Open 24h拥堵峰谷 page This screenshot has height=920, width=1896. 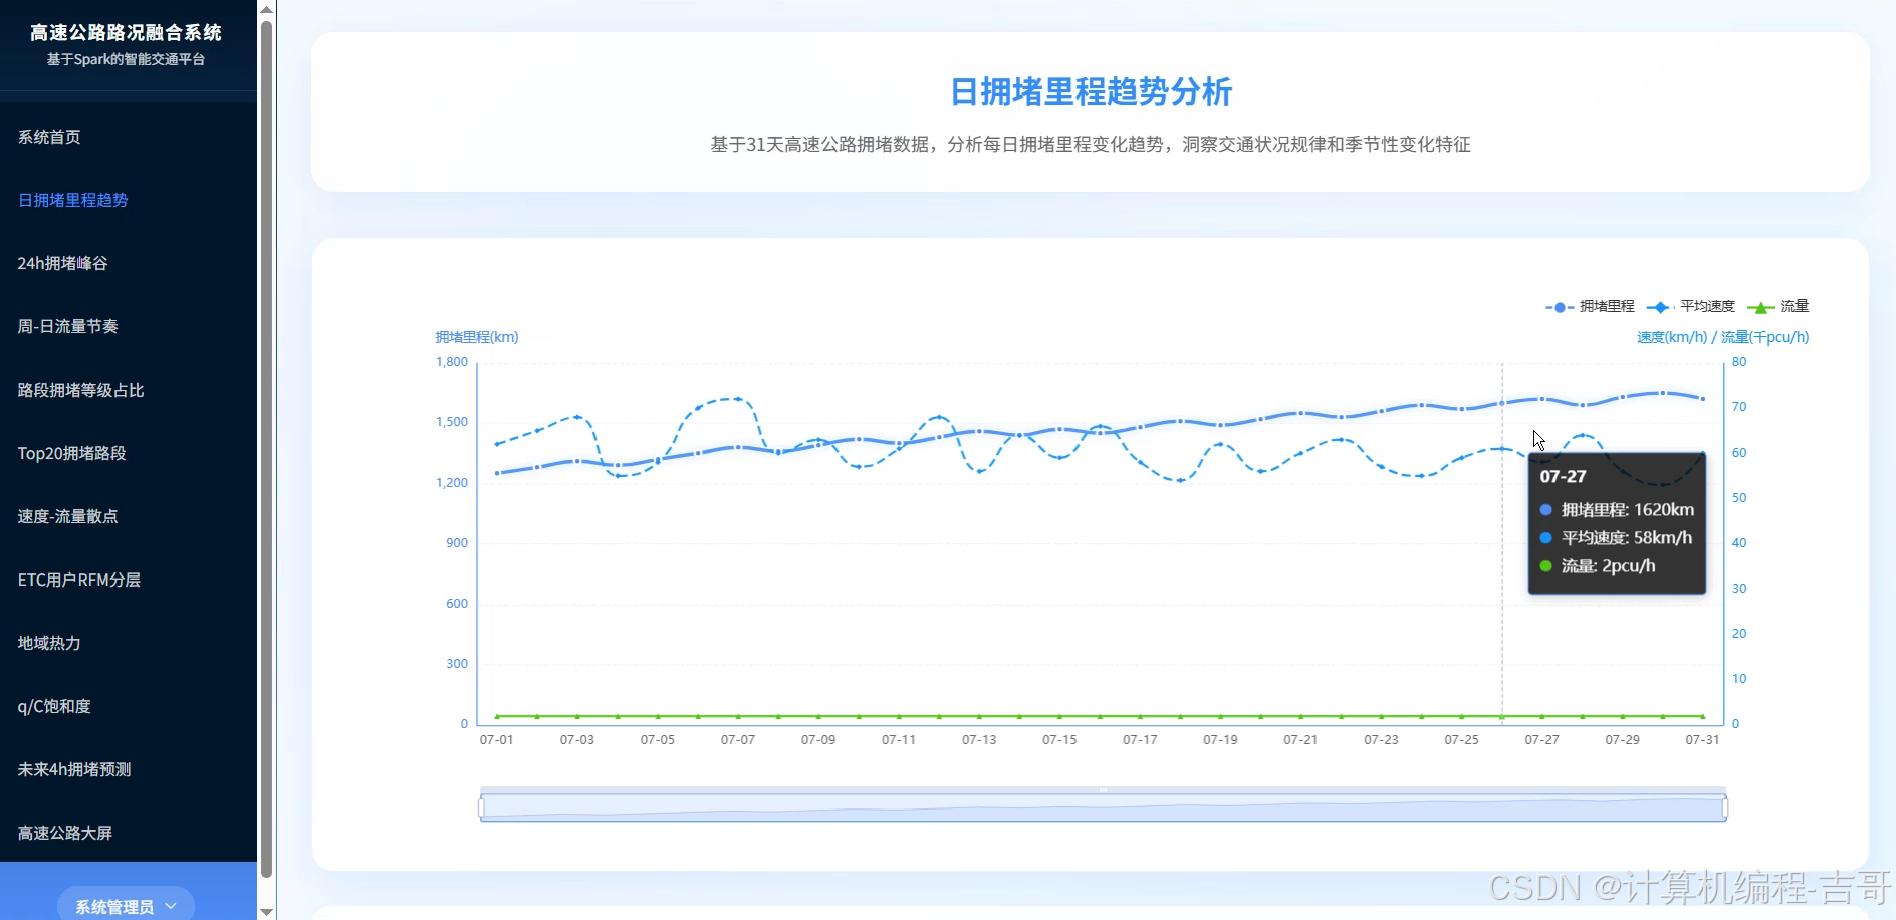coord(62,263)
